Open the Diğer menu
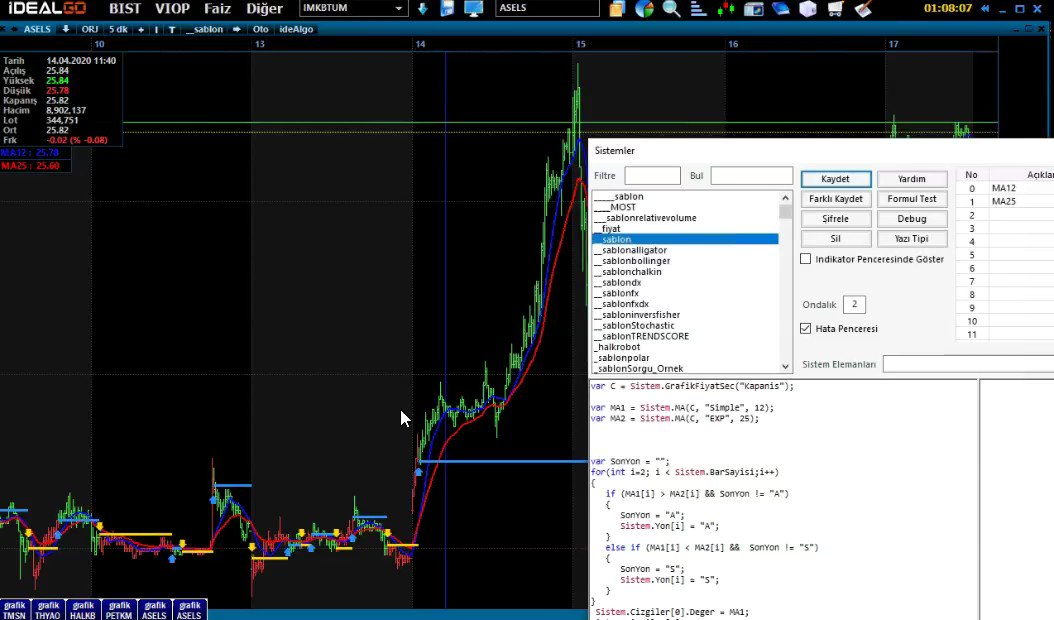Screen dimensions: 1054x620 pyautogui.click(x=264, y=9)
